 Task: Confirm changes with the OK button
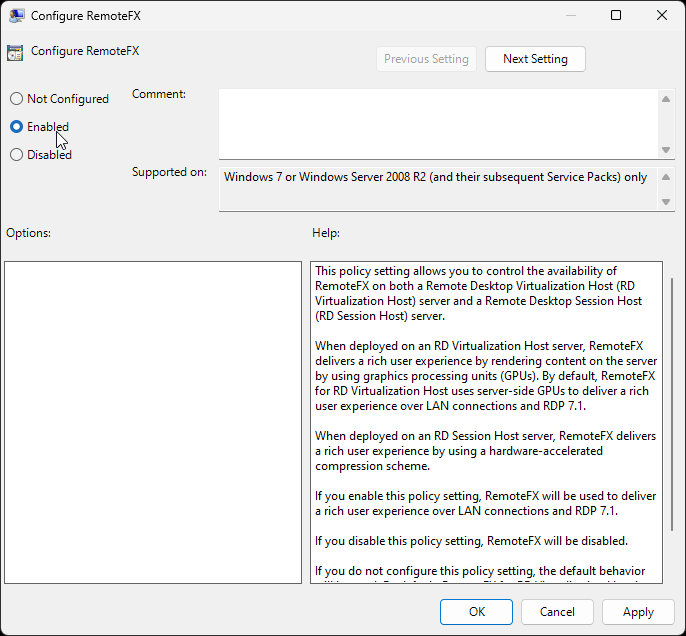[477, 612]
